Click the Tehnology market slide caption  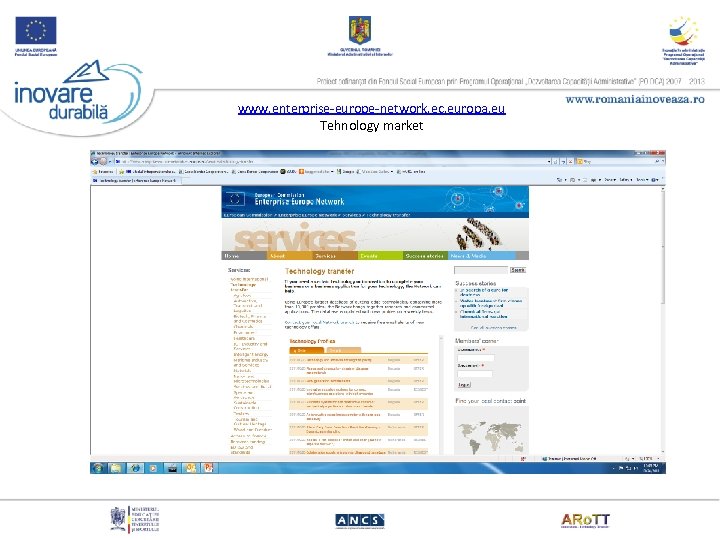371,125
